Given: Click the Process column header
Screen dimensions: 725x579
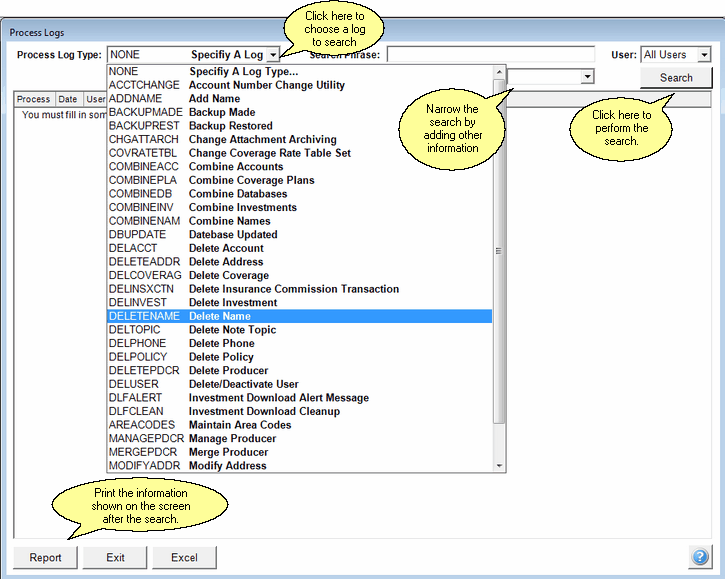Looking at the screenshot, I should (x=34, y=99).
